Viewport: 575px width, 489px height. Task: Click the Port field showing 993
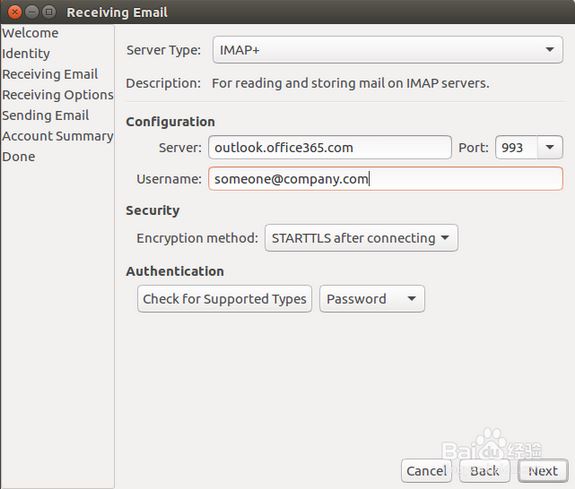(x=516, y=147)
